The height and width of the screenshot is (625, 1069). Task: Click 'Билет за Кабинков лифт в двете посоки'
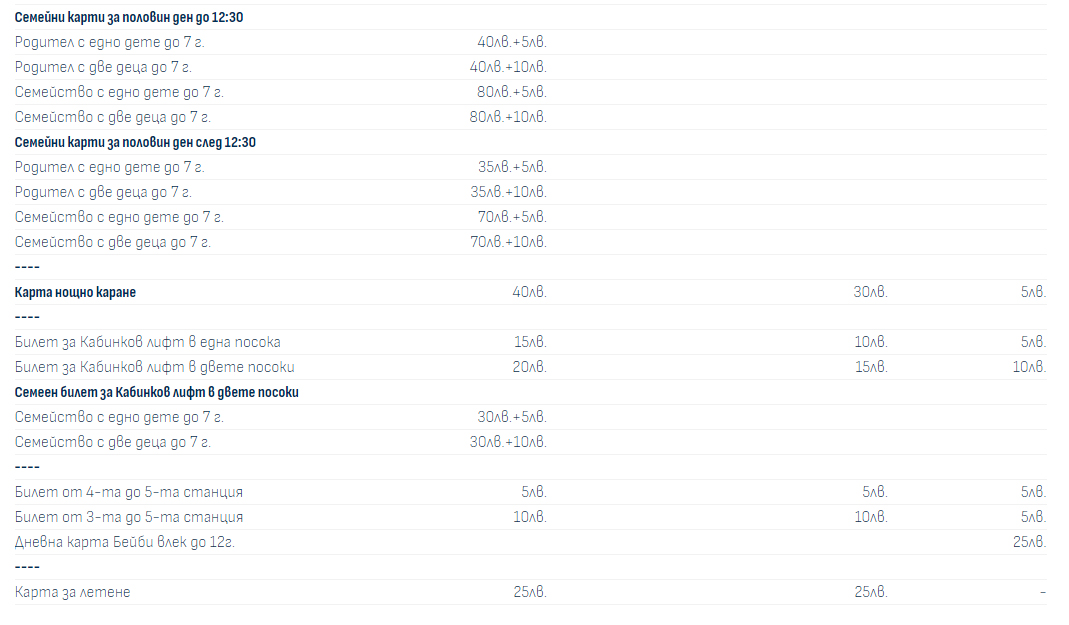pyautogui.click(x=155, y=367)
